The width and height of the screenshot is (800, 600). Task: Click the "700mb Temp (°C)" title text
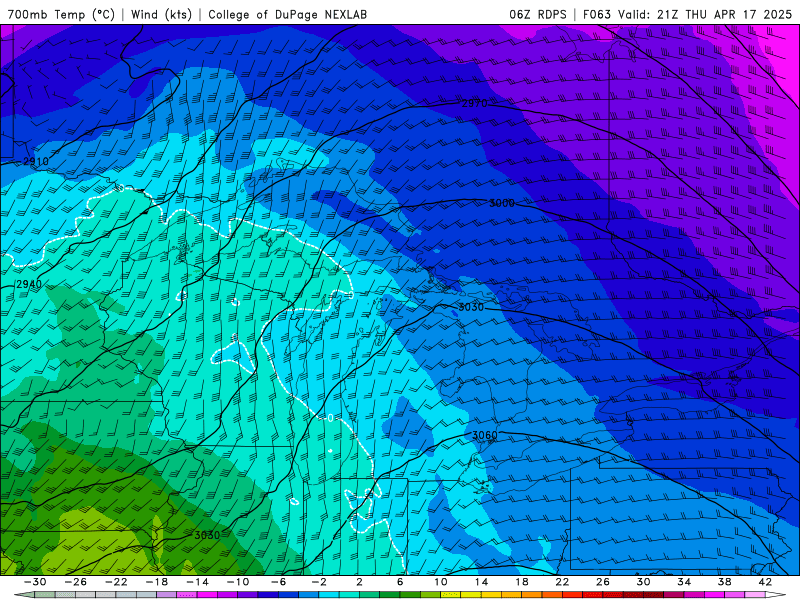pyautogui.click(x=61, y=14)
